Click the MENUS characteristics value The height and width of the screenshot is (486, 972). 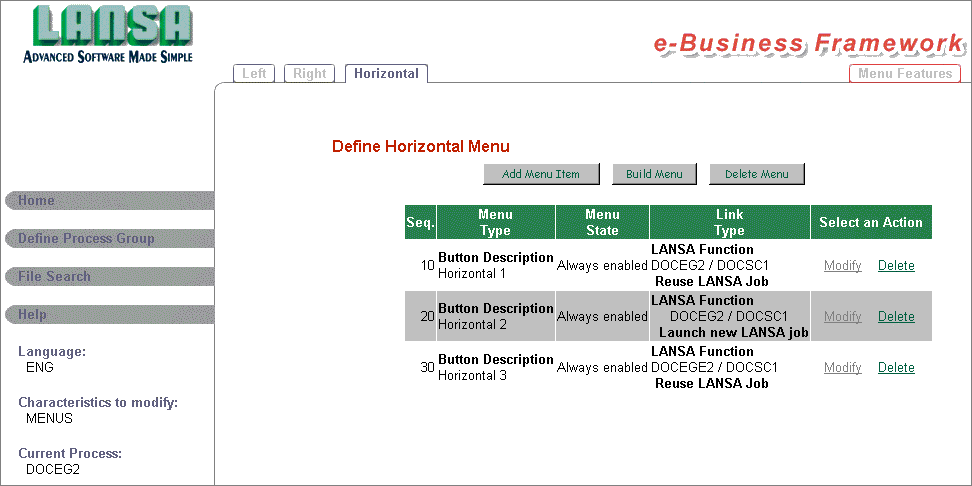coord(49,418)
